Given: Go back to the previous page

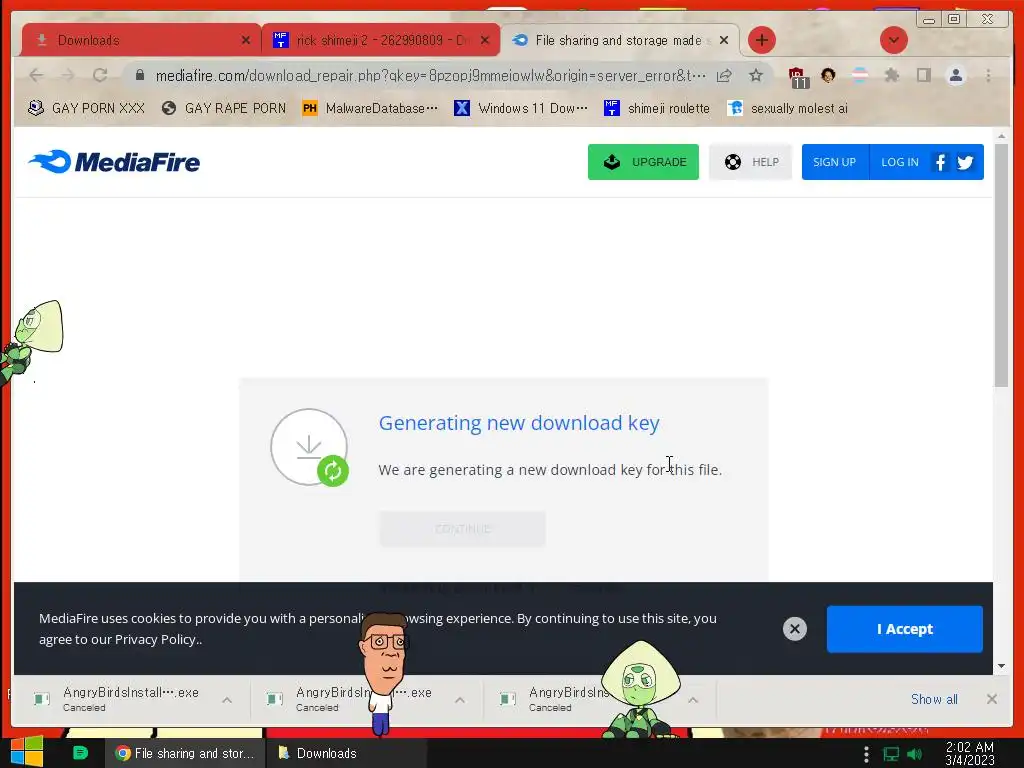Looking at the screenshot, I should pyautogui.click(x=37, y=76).
